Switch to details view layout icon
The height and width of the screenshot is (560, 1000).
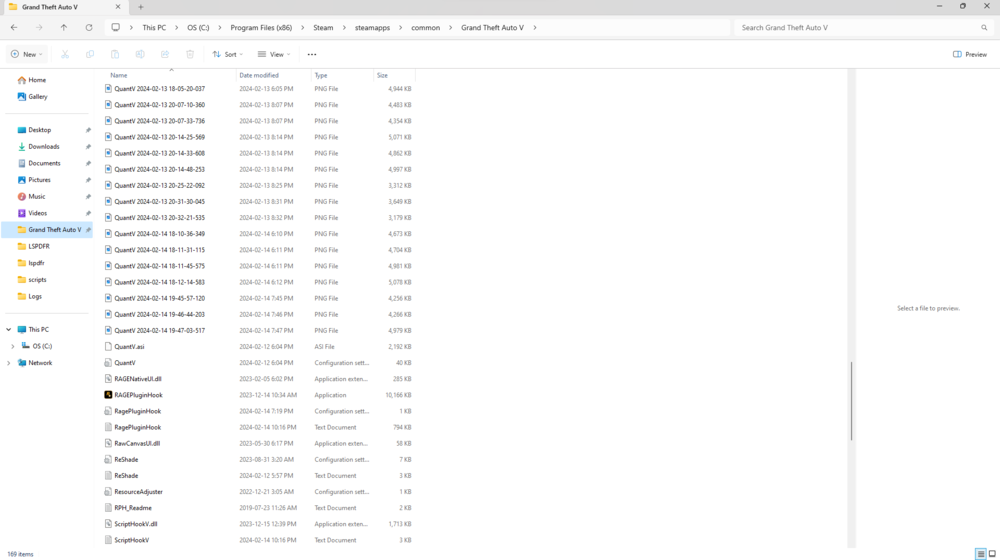[x=980, y=554]
